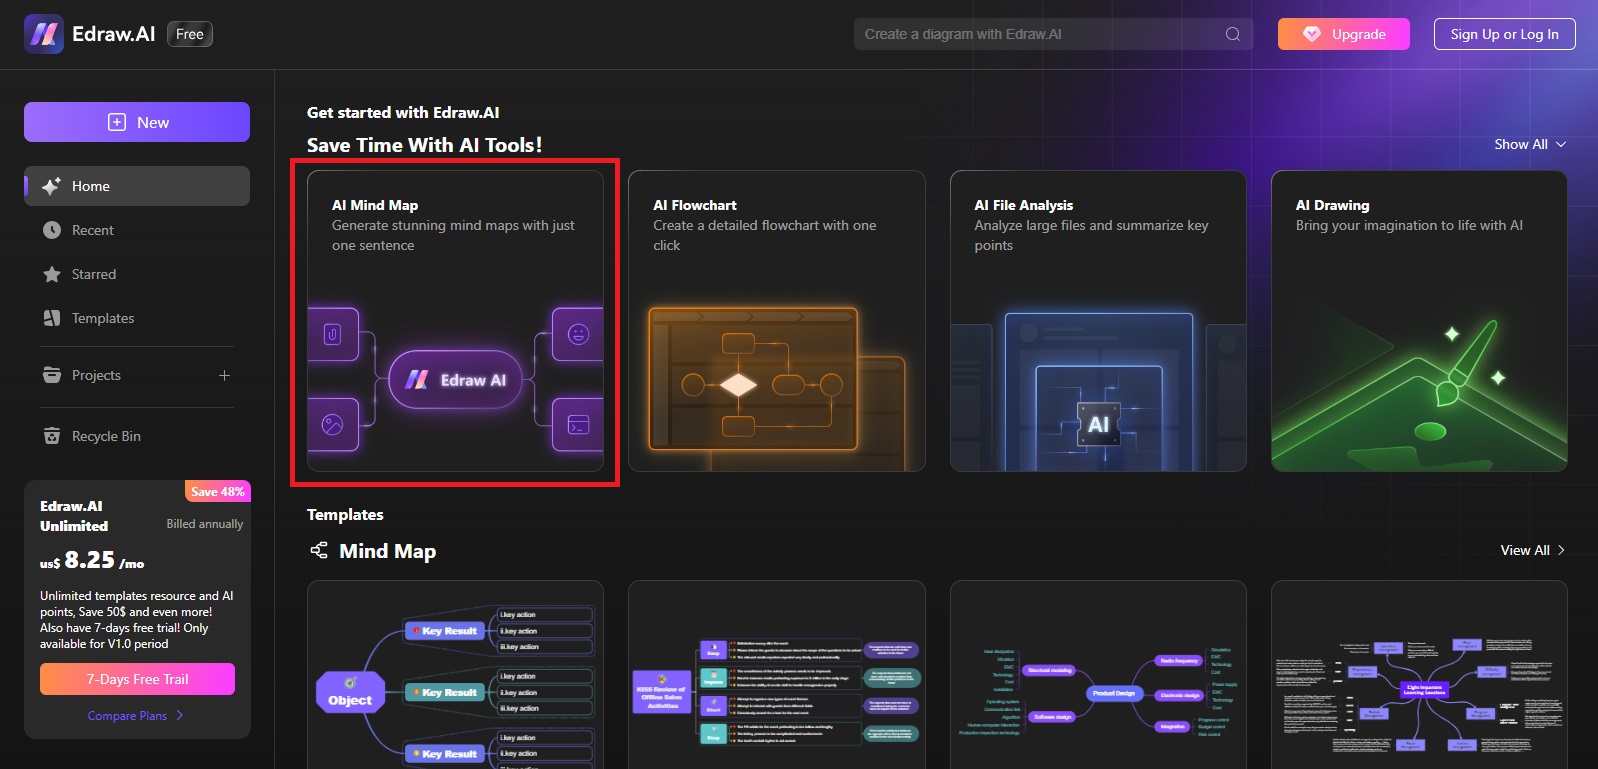The height and width of the screenshot is (769, 1598).
Task: Click the Edraw.AI brand name text
Action: [114, 34]
